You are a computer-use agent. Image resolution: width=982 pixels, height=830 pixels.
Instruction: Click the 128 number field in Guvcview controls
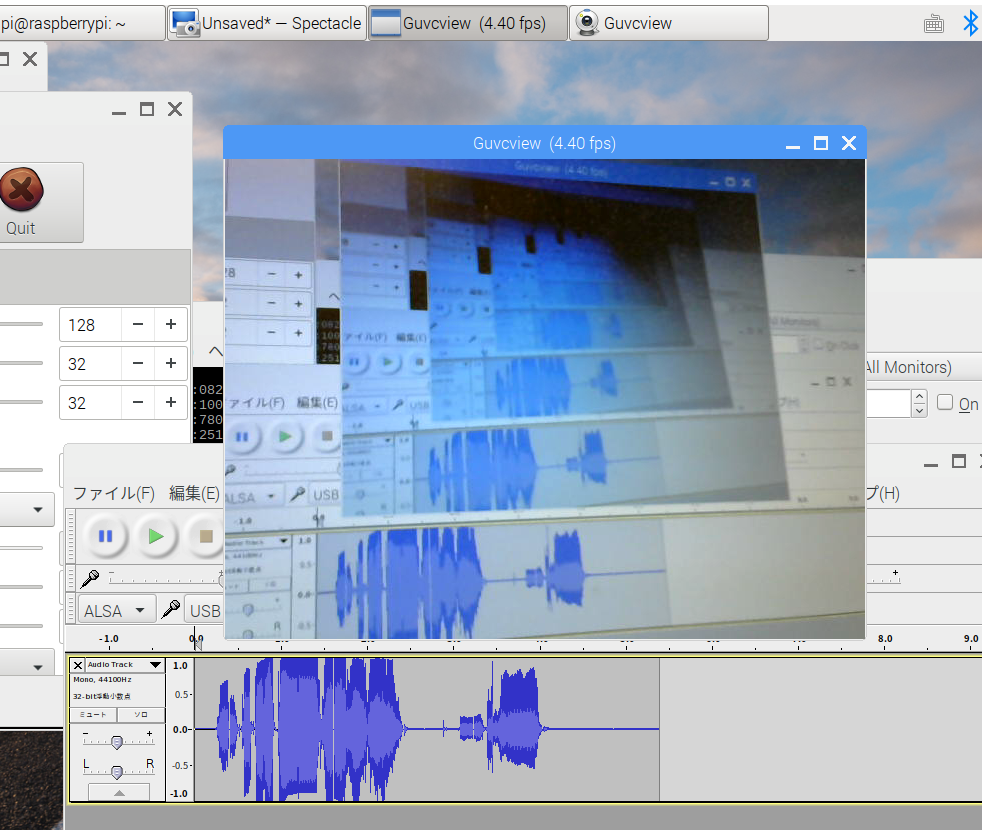90,325
